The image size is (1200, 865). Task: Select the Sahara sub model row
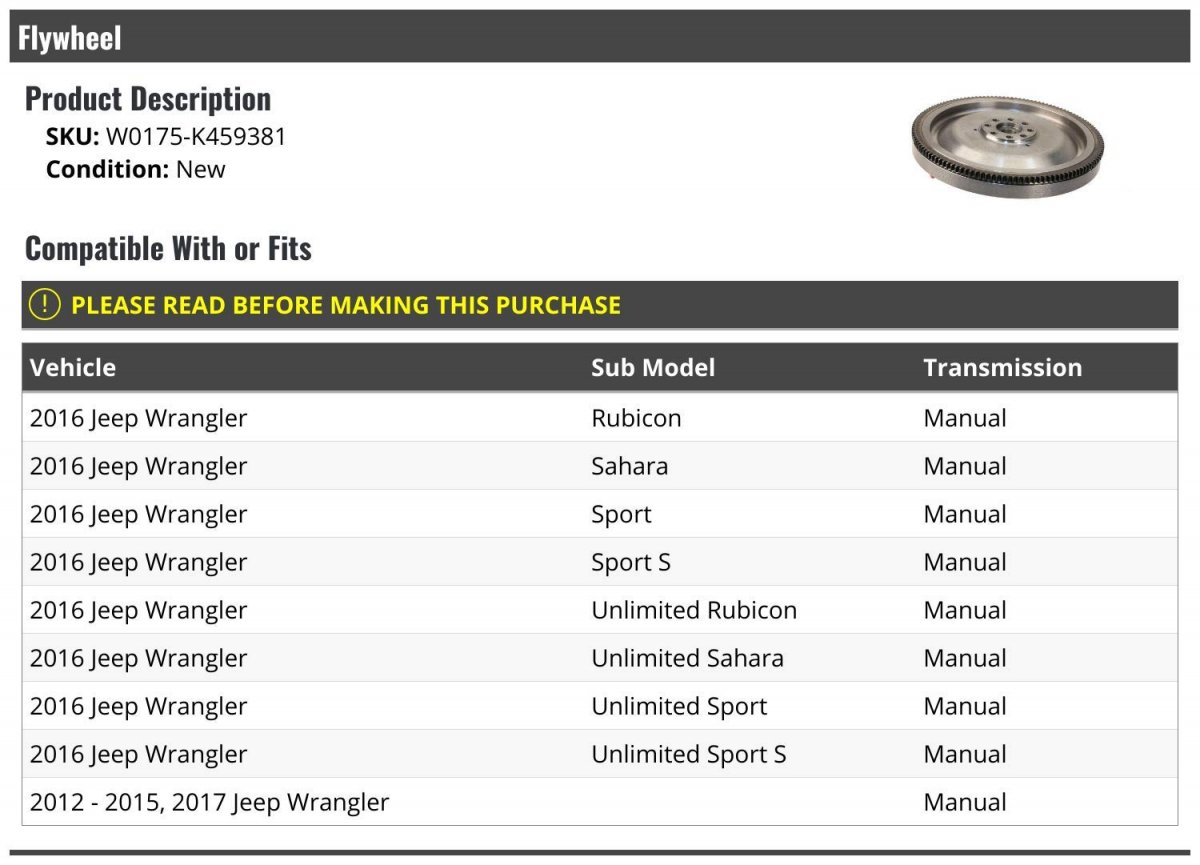coord(600,466)
